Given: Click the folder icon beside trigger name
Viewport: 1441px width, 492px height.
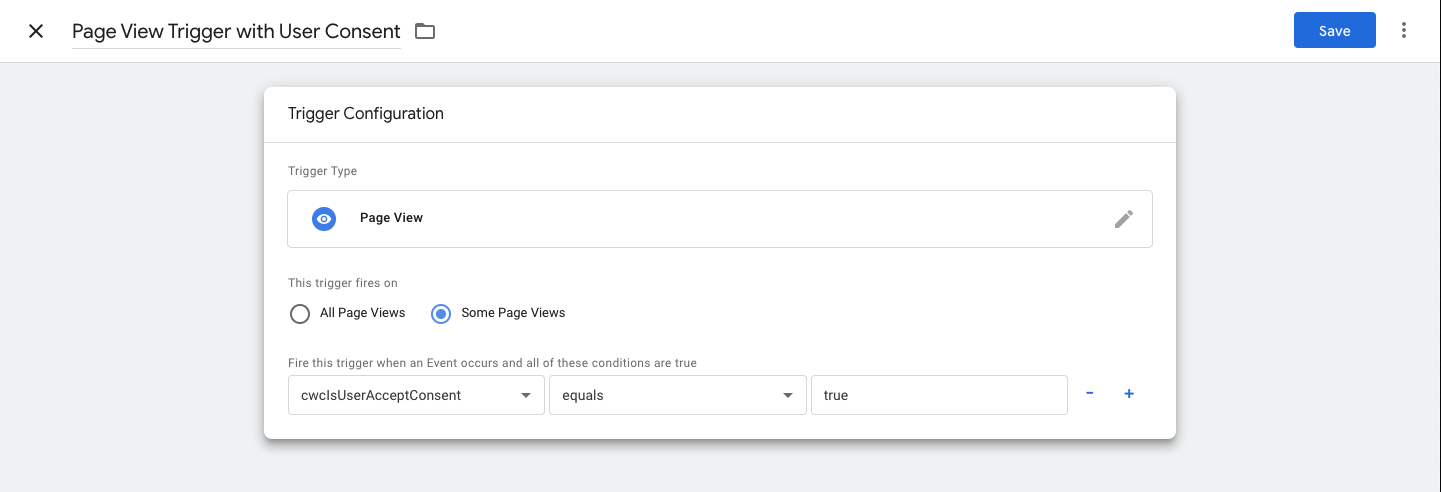Looking at the screenshot, I should click(x=425, y=31).
